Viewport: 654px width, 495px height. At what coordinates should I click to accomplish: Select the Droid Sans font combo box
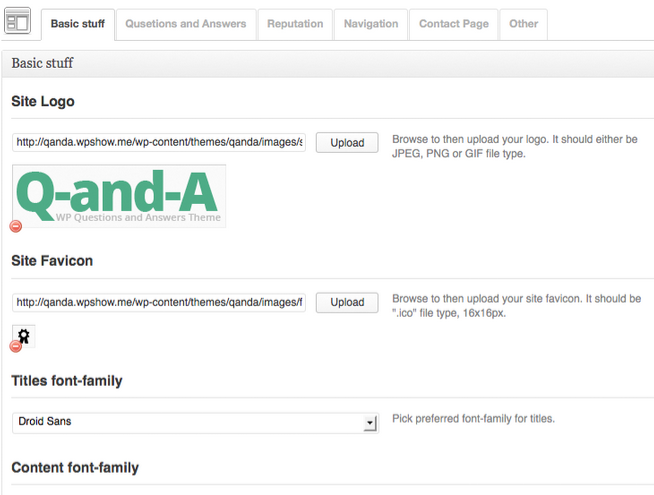click(x=196, y=423)
